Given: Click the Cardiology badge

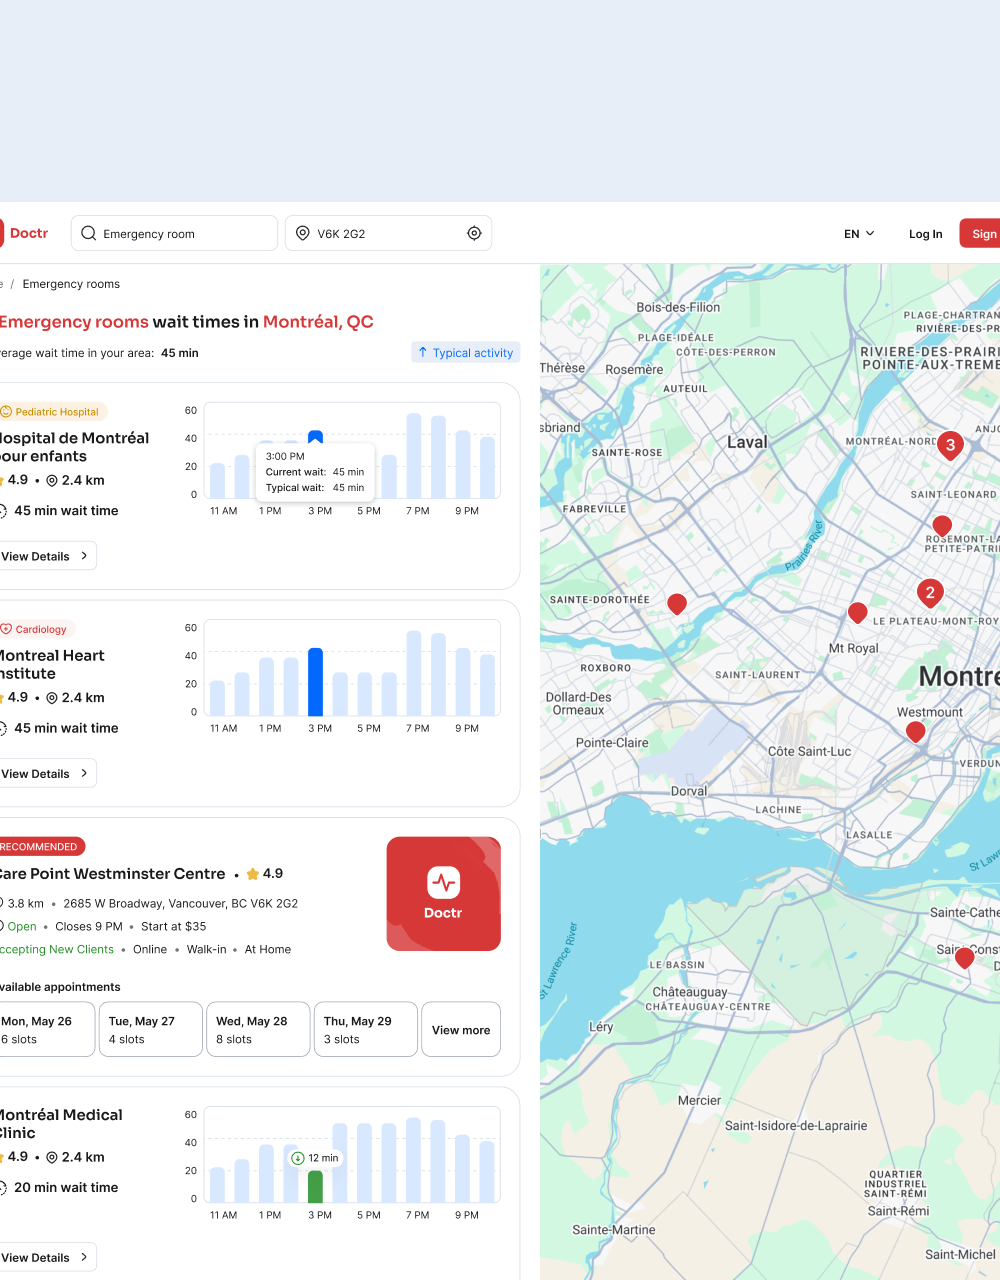Looking at the screenshot, I should 35,629.
